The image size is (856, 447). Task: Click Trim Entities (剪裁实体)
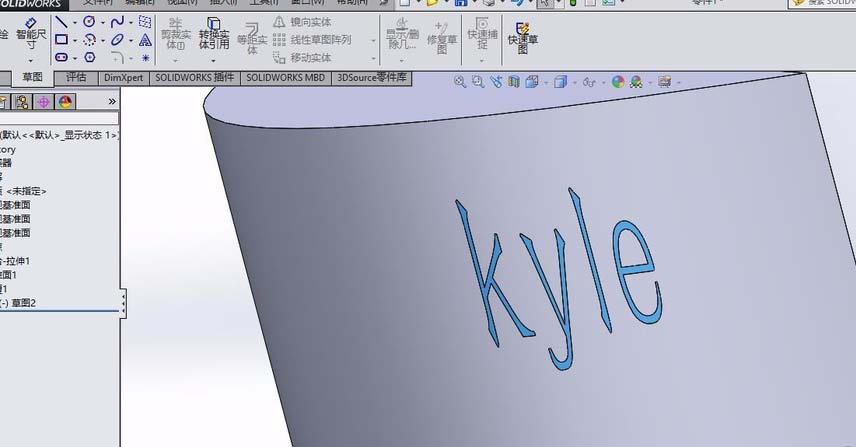pos(176,34)
